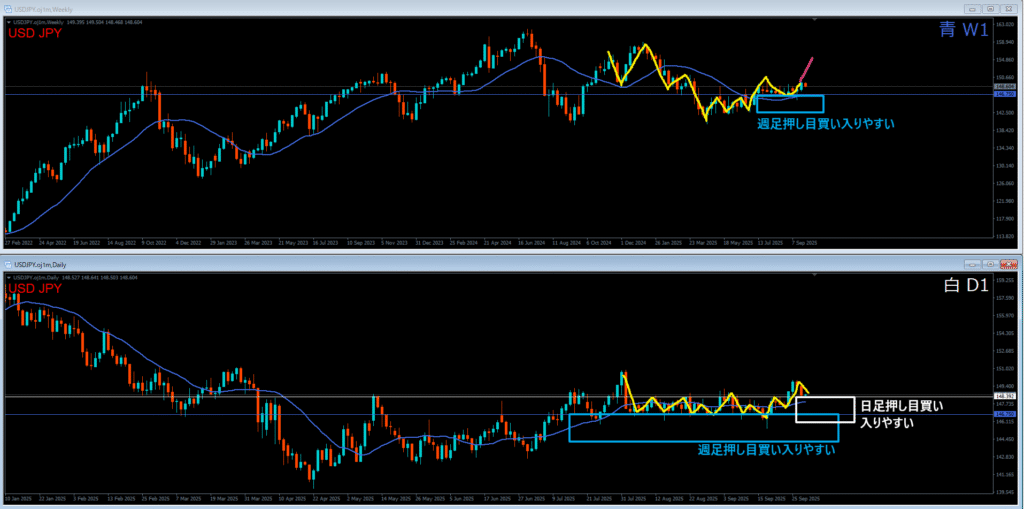This screenshot has height=509, width=1024.
Task: Click the 16 Jun 2024 date on the Weekly time axis
Action: tap(532, 242)
